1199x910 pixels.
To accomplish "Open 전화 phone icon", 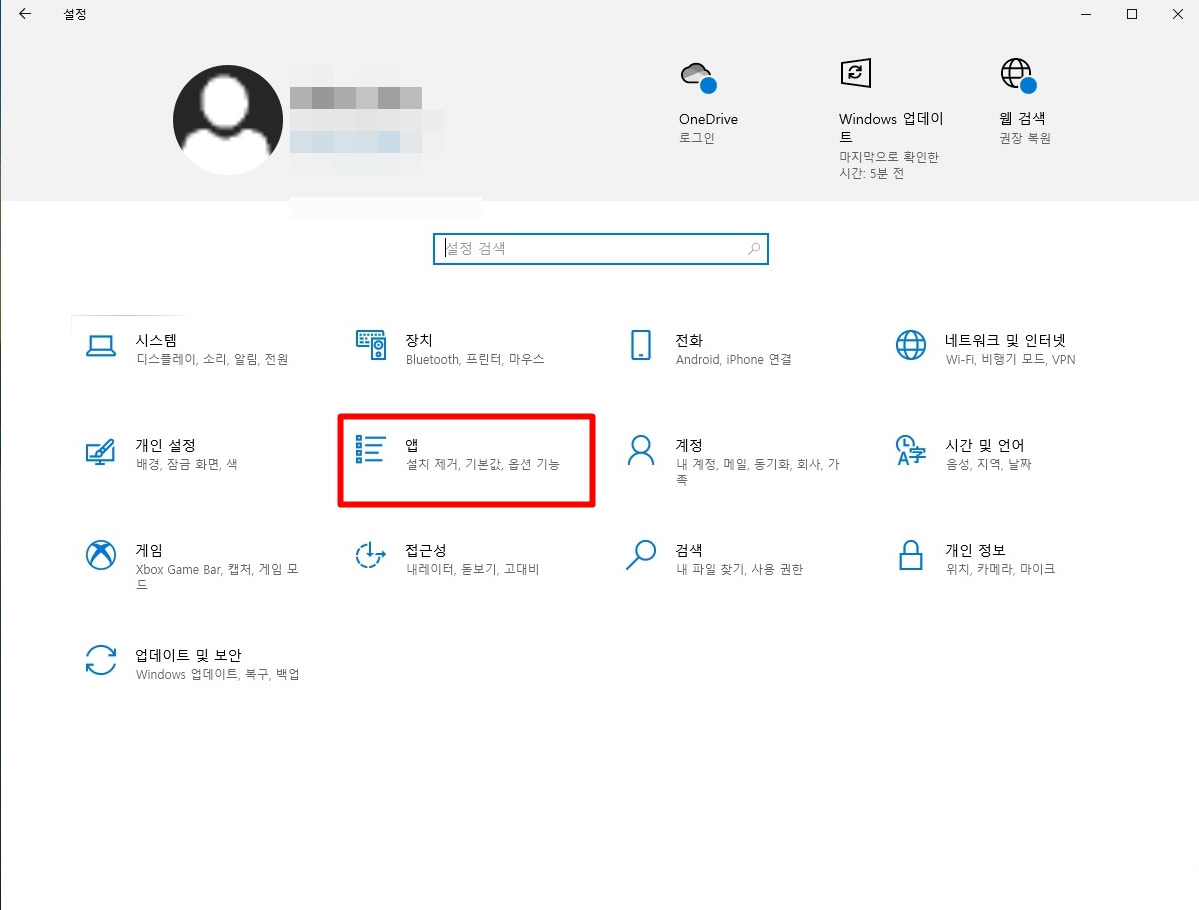I will [x=641, y=345].
